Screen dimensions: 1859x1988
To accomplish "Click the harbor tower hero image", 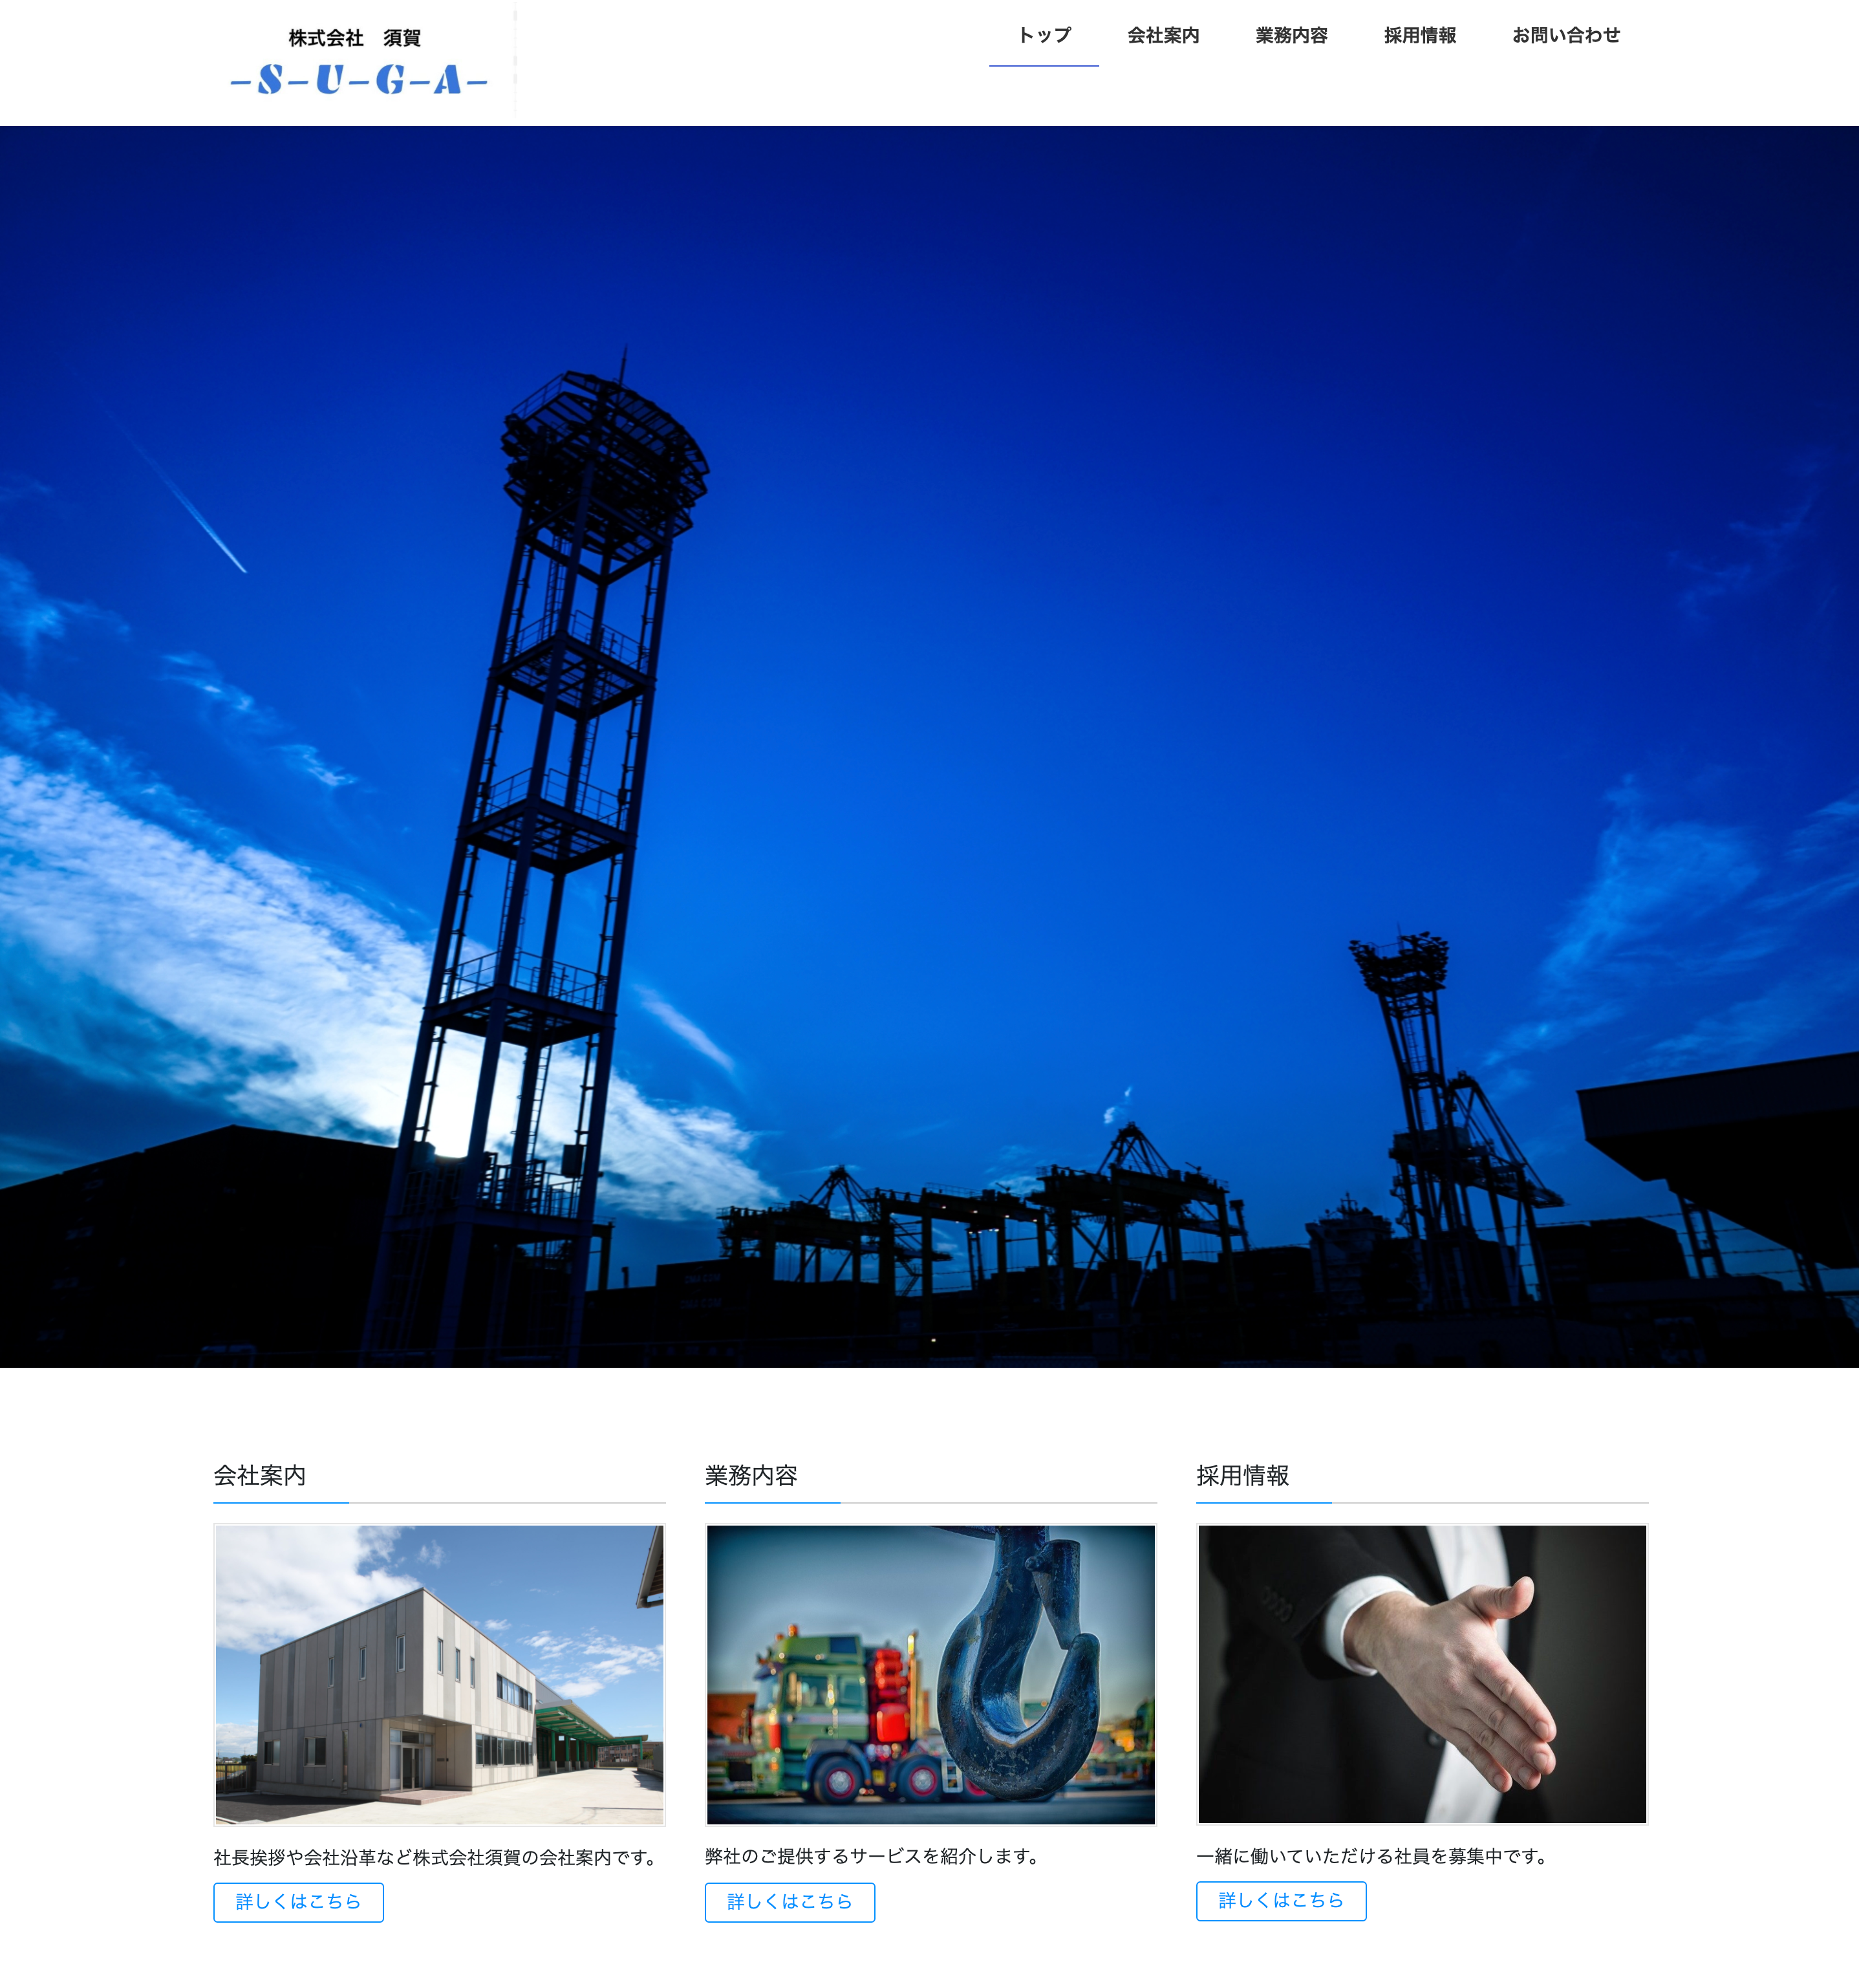I will pos(929,746).
